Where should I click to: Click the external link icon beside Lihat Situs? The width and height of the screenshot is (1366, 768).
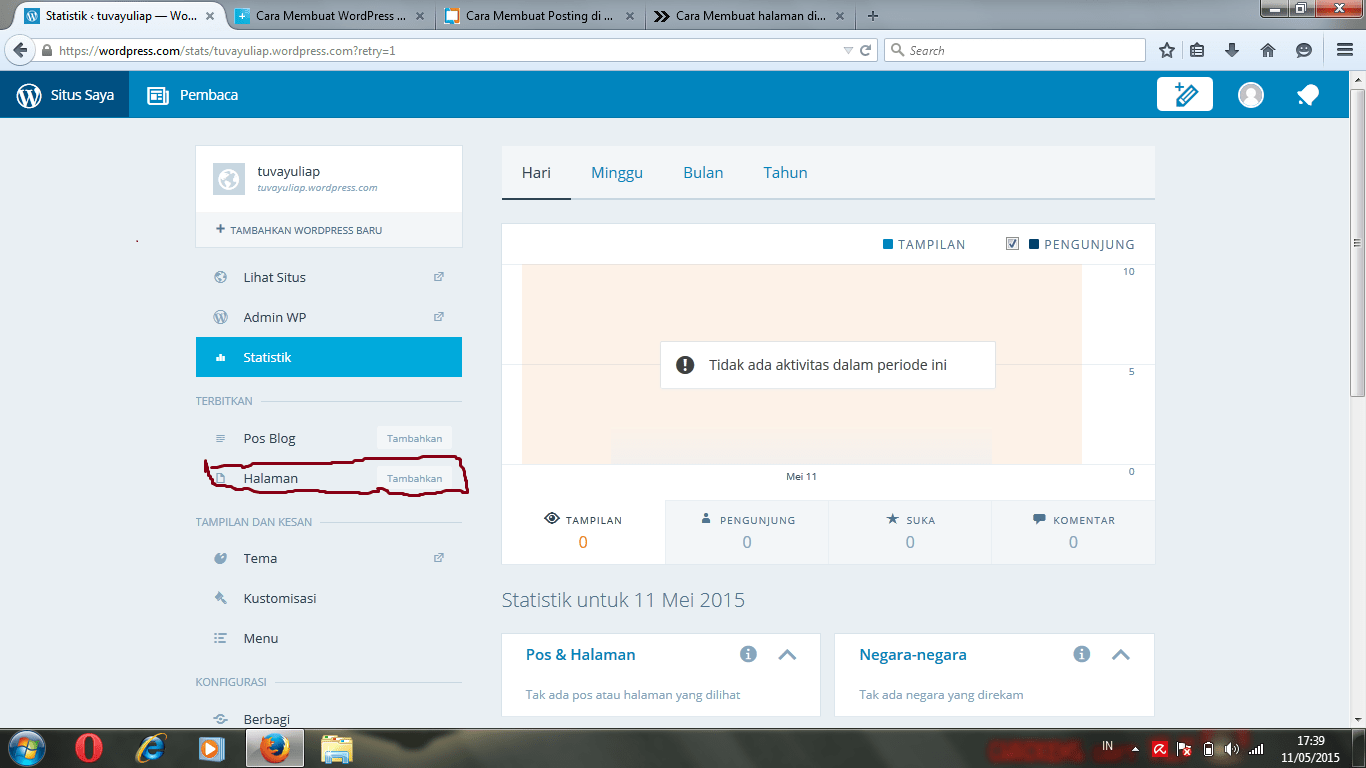[438, 277]
